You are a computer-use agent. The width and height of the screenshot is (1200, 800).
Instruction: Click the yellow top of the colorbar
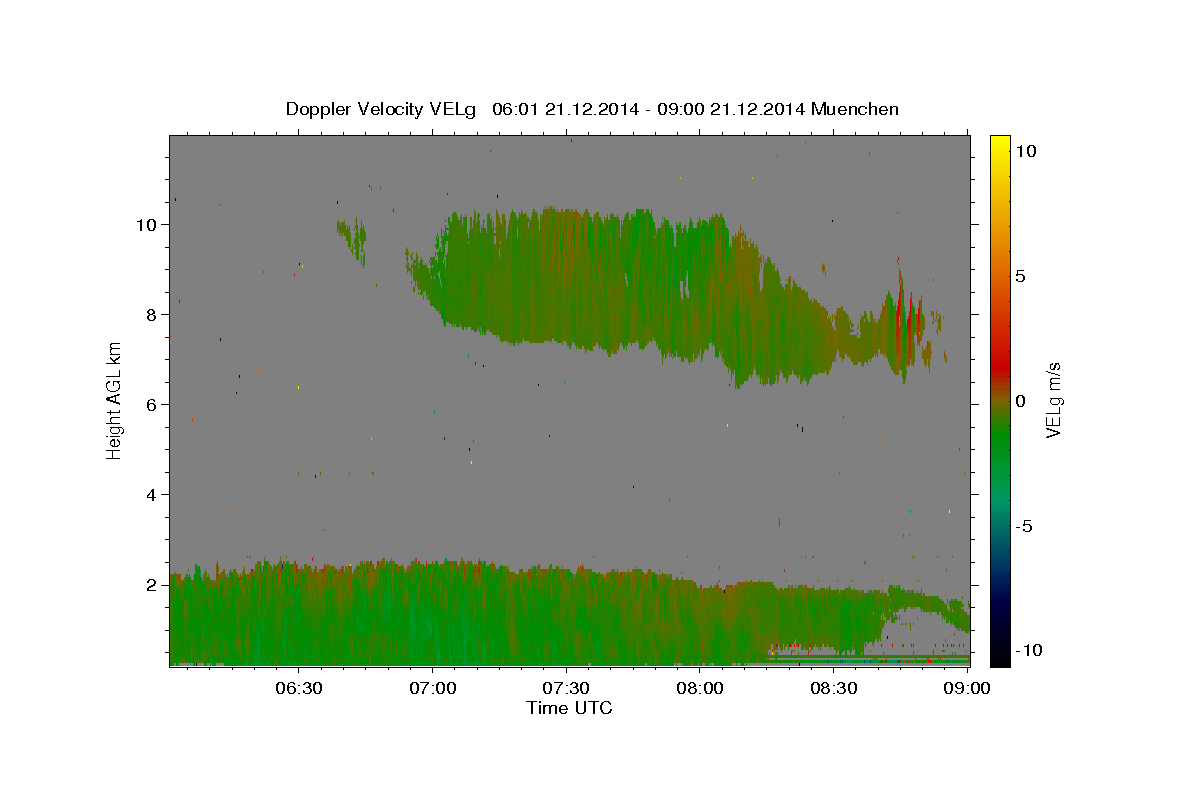click(999, 142)
